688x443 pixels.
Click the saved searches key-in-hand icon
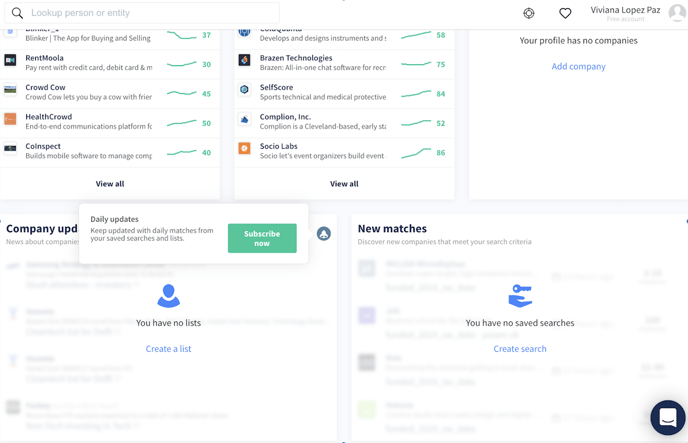(520, 296)
